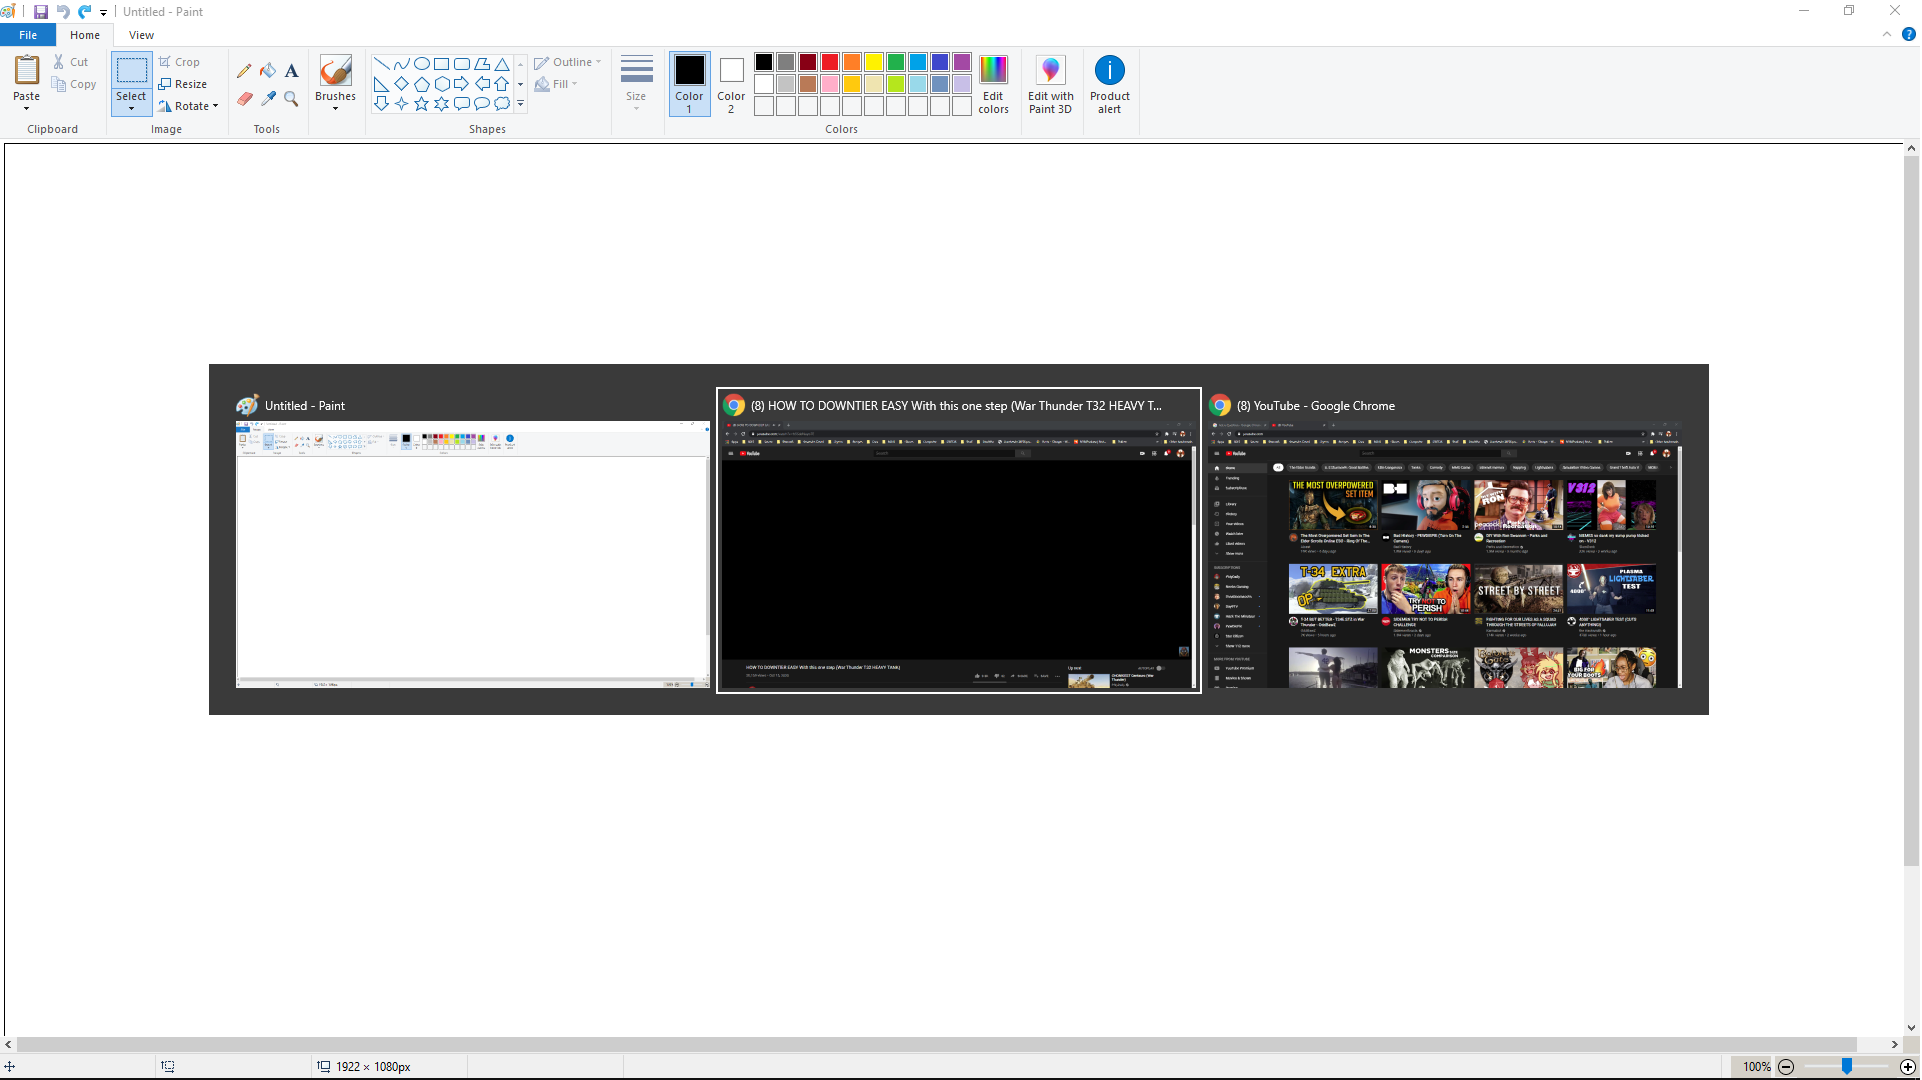Open the File menu

[28, 35]
